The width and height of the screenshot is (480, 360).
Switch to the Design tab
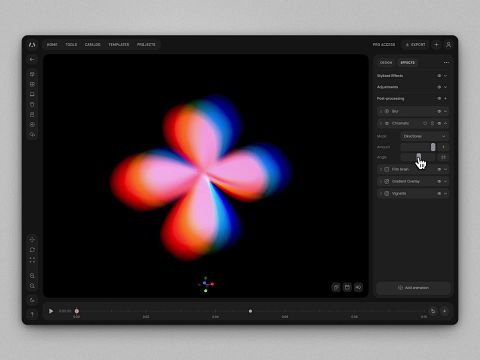tap(386, 62)
